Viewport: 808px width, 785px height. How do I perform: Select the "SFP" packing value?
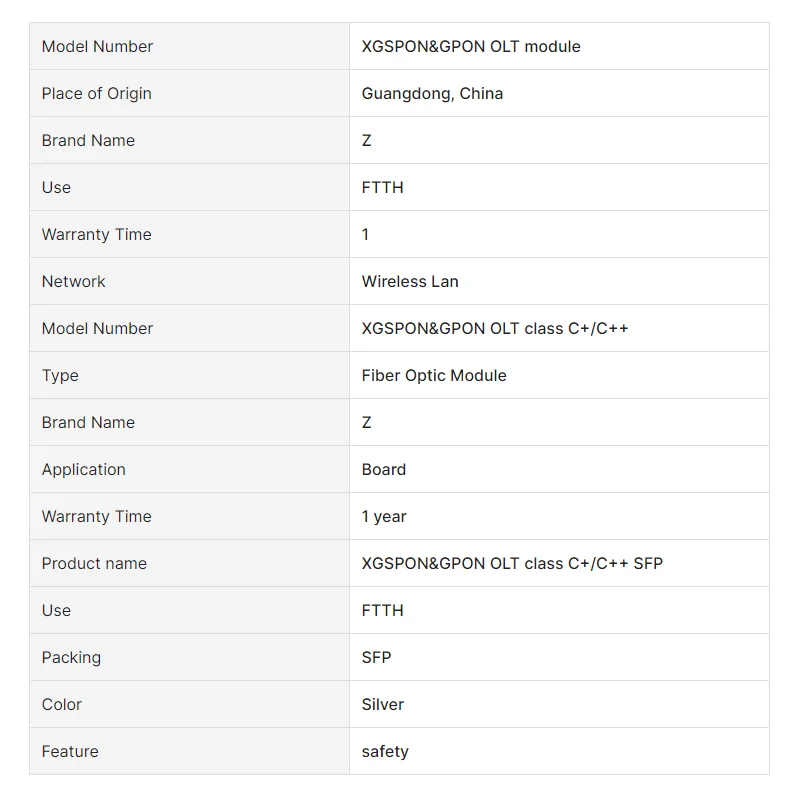coord(377,657)
